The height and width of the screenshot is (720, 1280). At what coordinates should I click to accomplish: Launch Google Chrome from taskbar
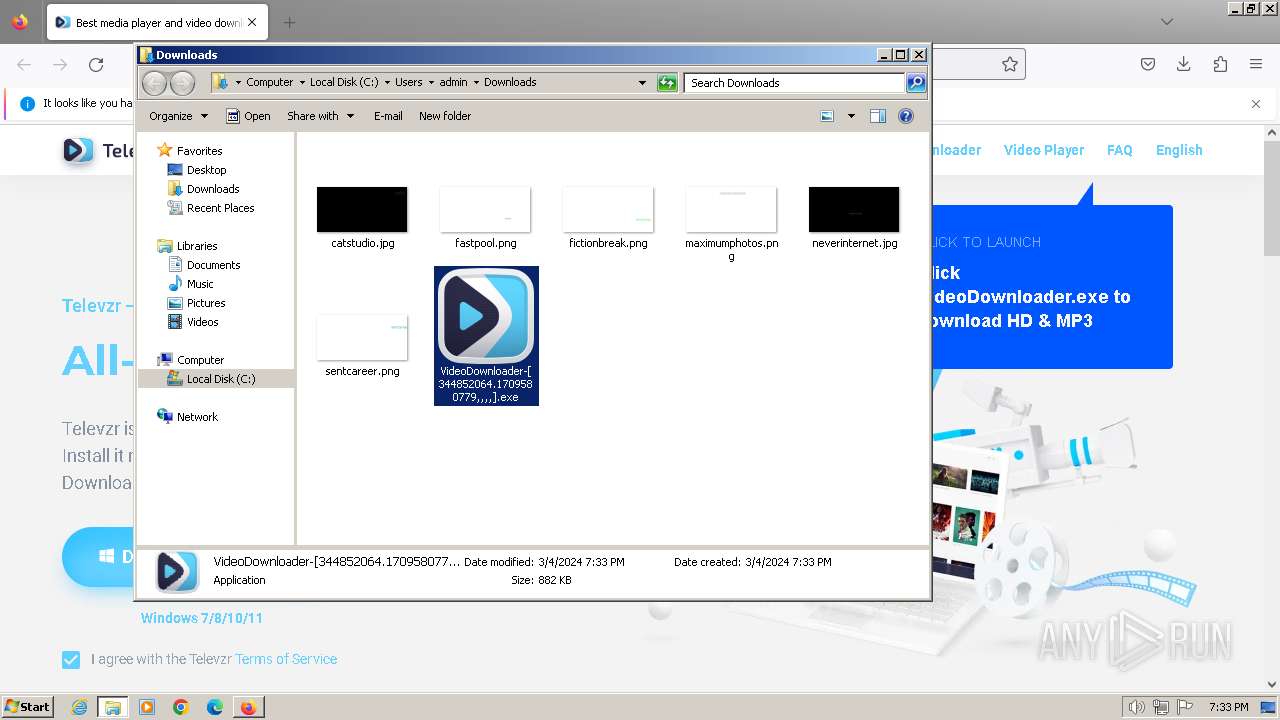181,707
